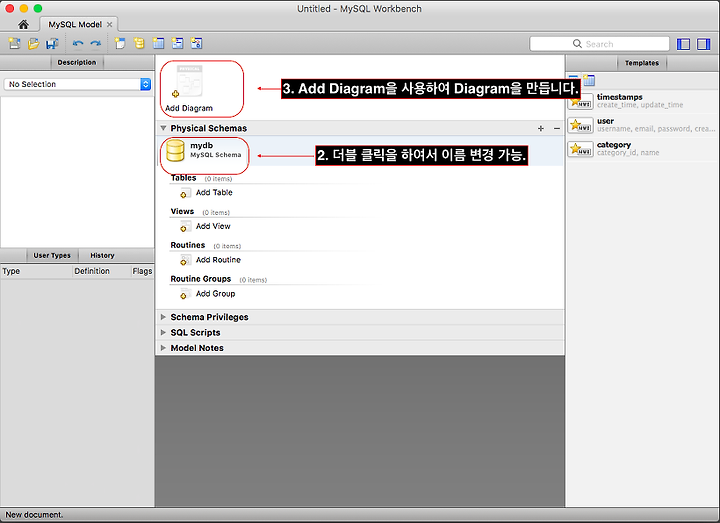Switch to the History tab
The width and height of the screenshot is (720, 523).
pos(102,255)
